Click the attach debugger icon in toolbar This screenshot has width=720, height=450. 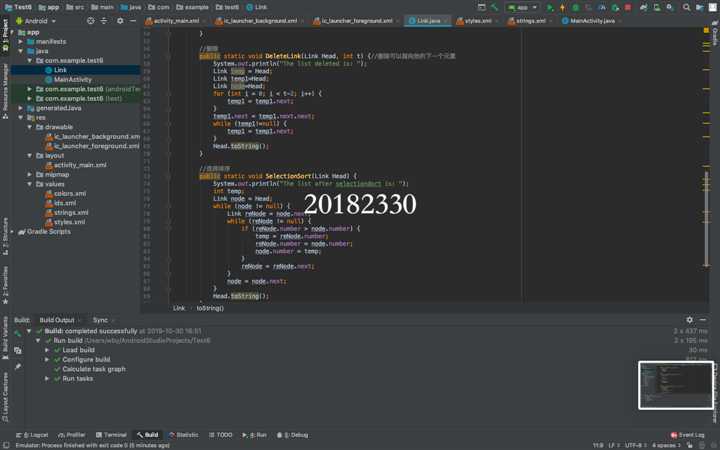click(x=615, y=7)
